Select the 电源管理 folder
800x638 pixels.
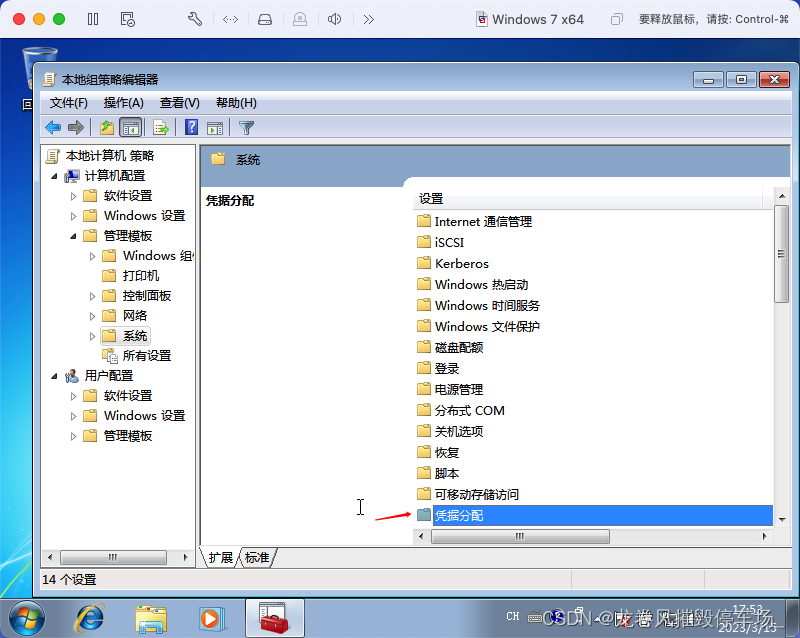[459, 389]
